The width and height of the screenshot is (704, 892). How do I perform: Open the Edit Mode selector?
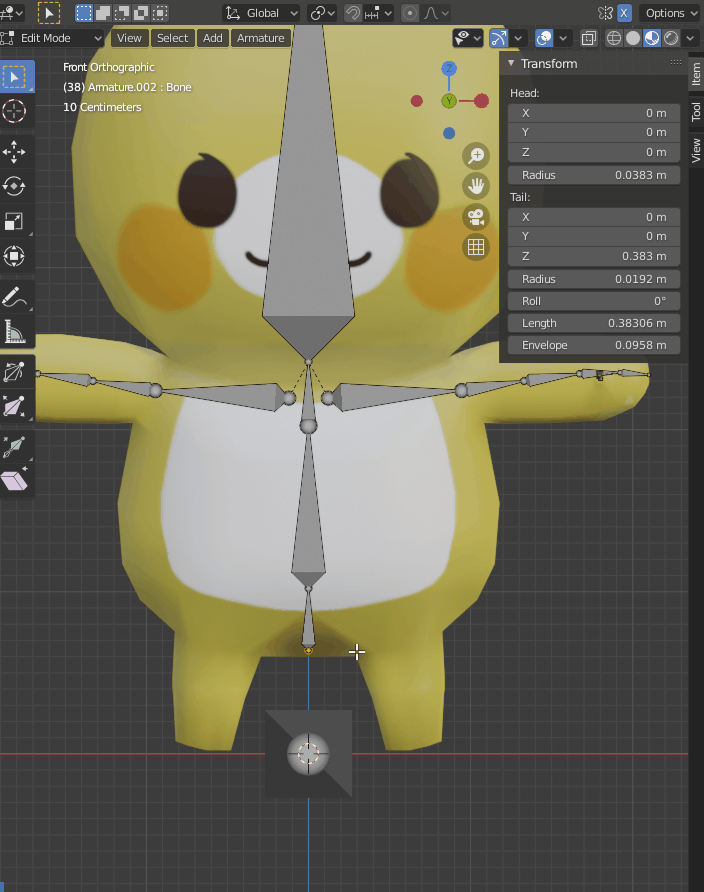point(52,38)
